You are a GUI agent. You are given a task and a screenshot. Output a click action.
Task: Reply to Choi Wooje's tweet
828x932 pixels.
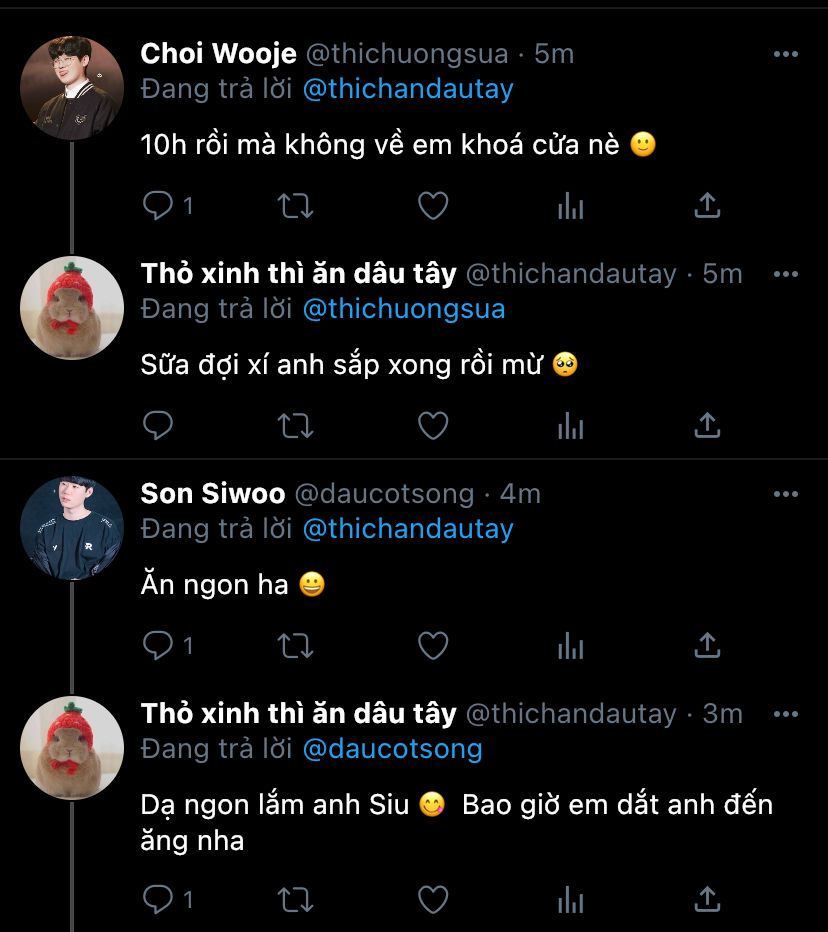coord(159,206)
